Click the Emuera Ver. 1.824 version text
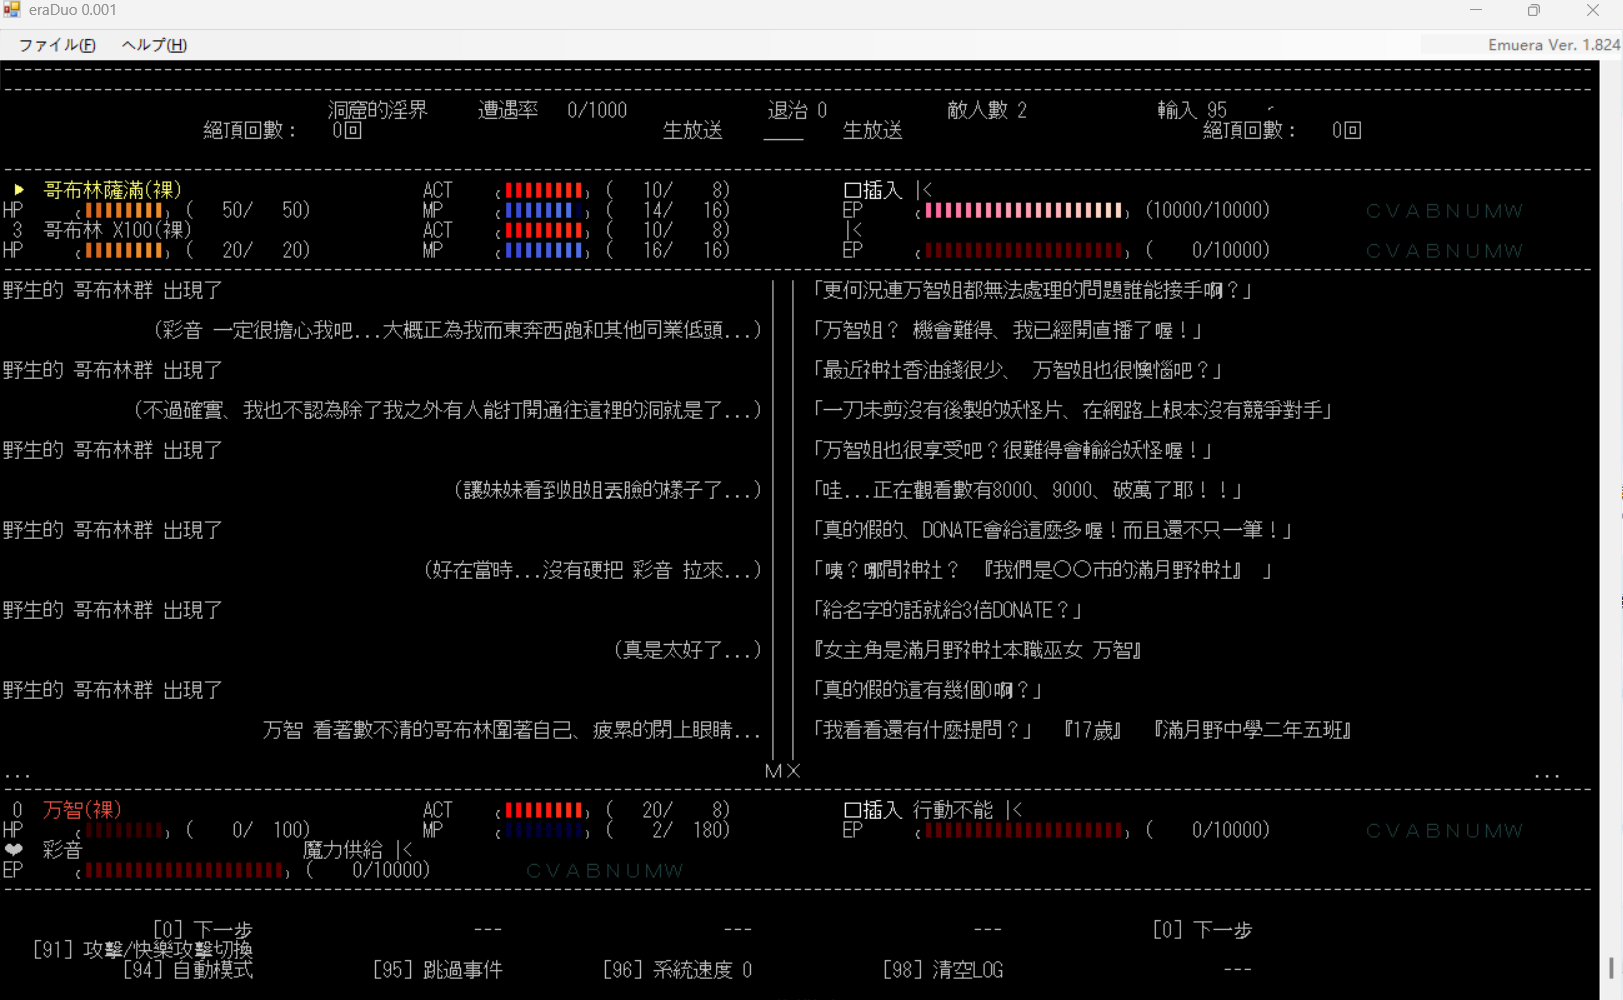The width and height of the screenshot is (1623, 1000). [x=1553, y=45]
